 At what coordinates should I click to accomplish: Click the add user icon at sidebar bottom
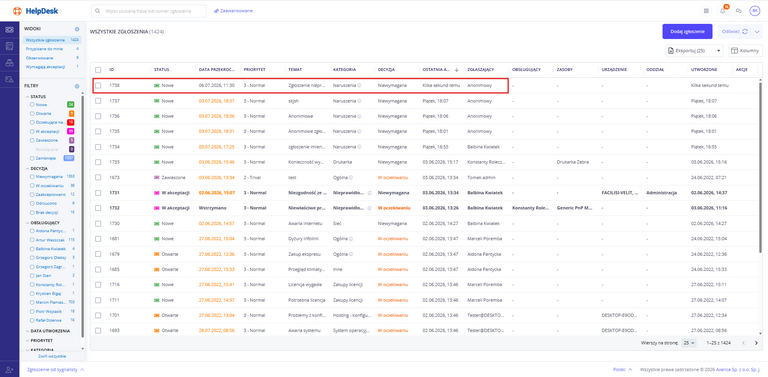click(9, 369)
